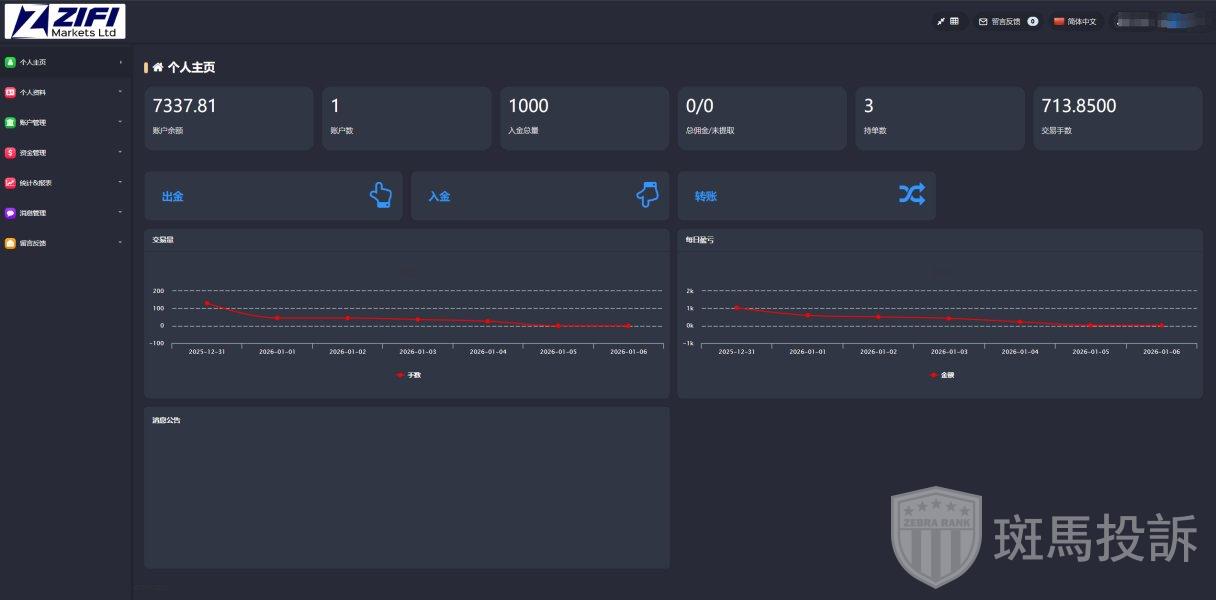Open the 简体中文 language dropdown
The height and width of the screenshot is (600, 1216).
[x=1075, y=21]
